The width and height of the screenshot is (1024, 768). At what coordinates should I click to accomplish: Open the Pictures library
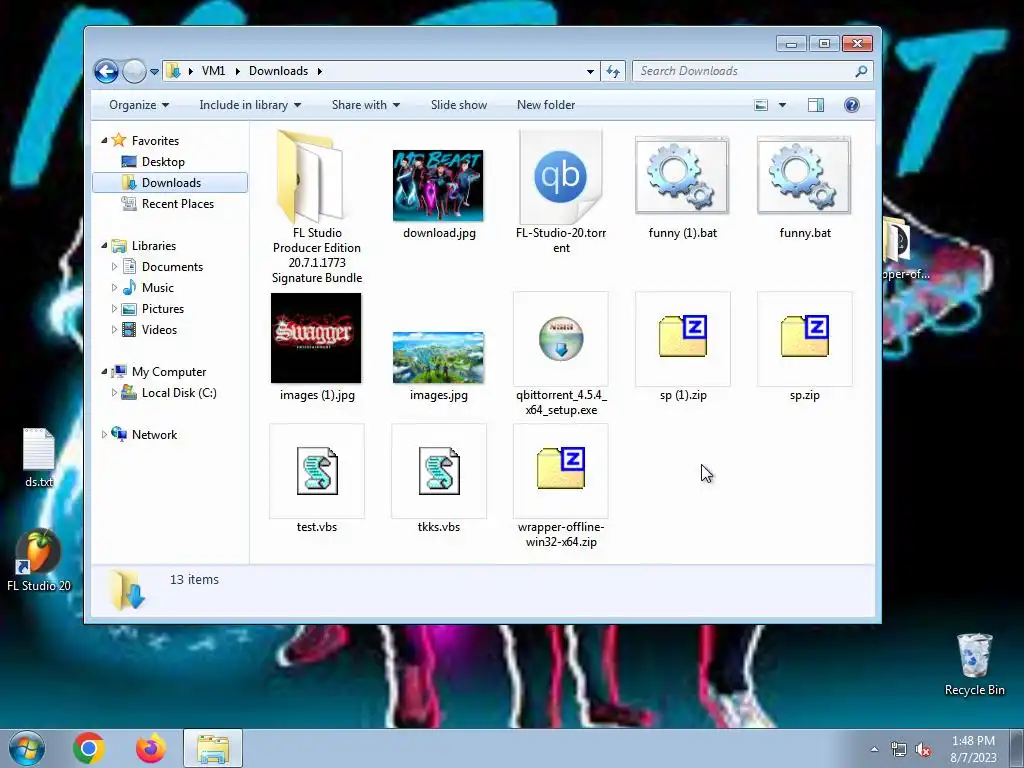(x=163, y=309)
